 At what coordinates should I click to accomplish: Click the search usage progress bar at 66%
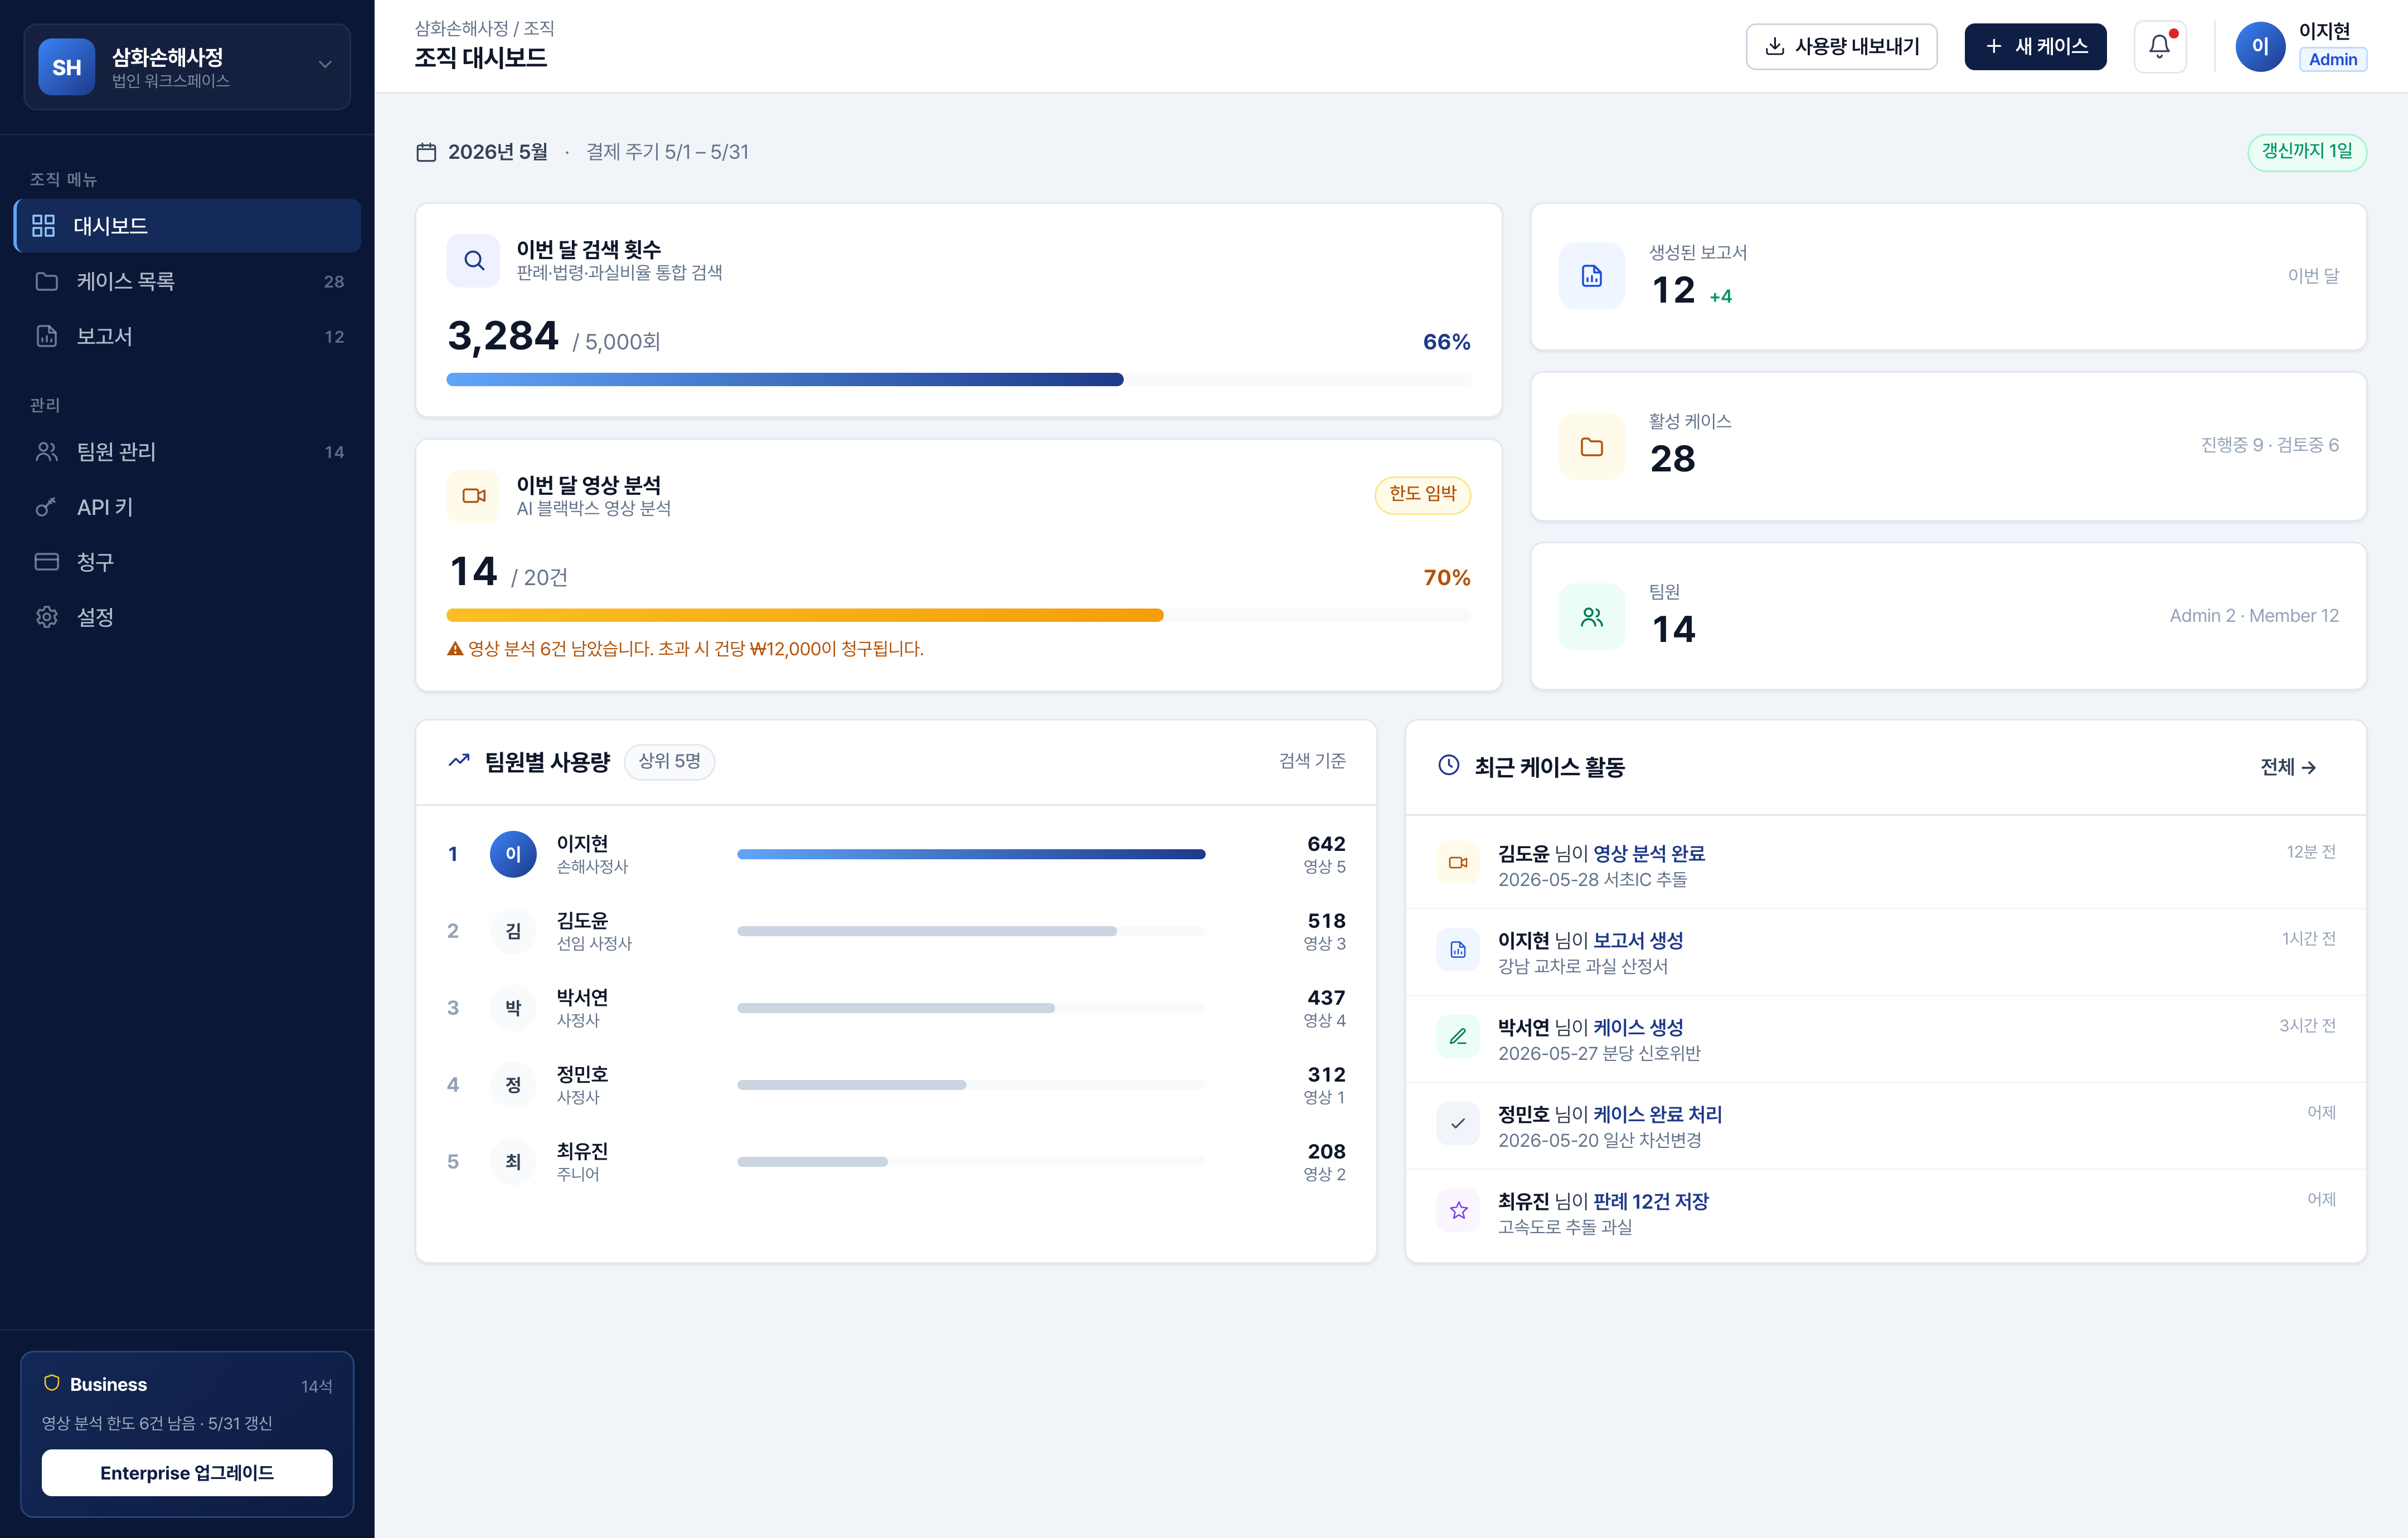[958, 380]
